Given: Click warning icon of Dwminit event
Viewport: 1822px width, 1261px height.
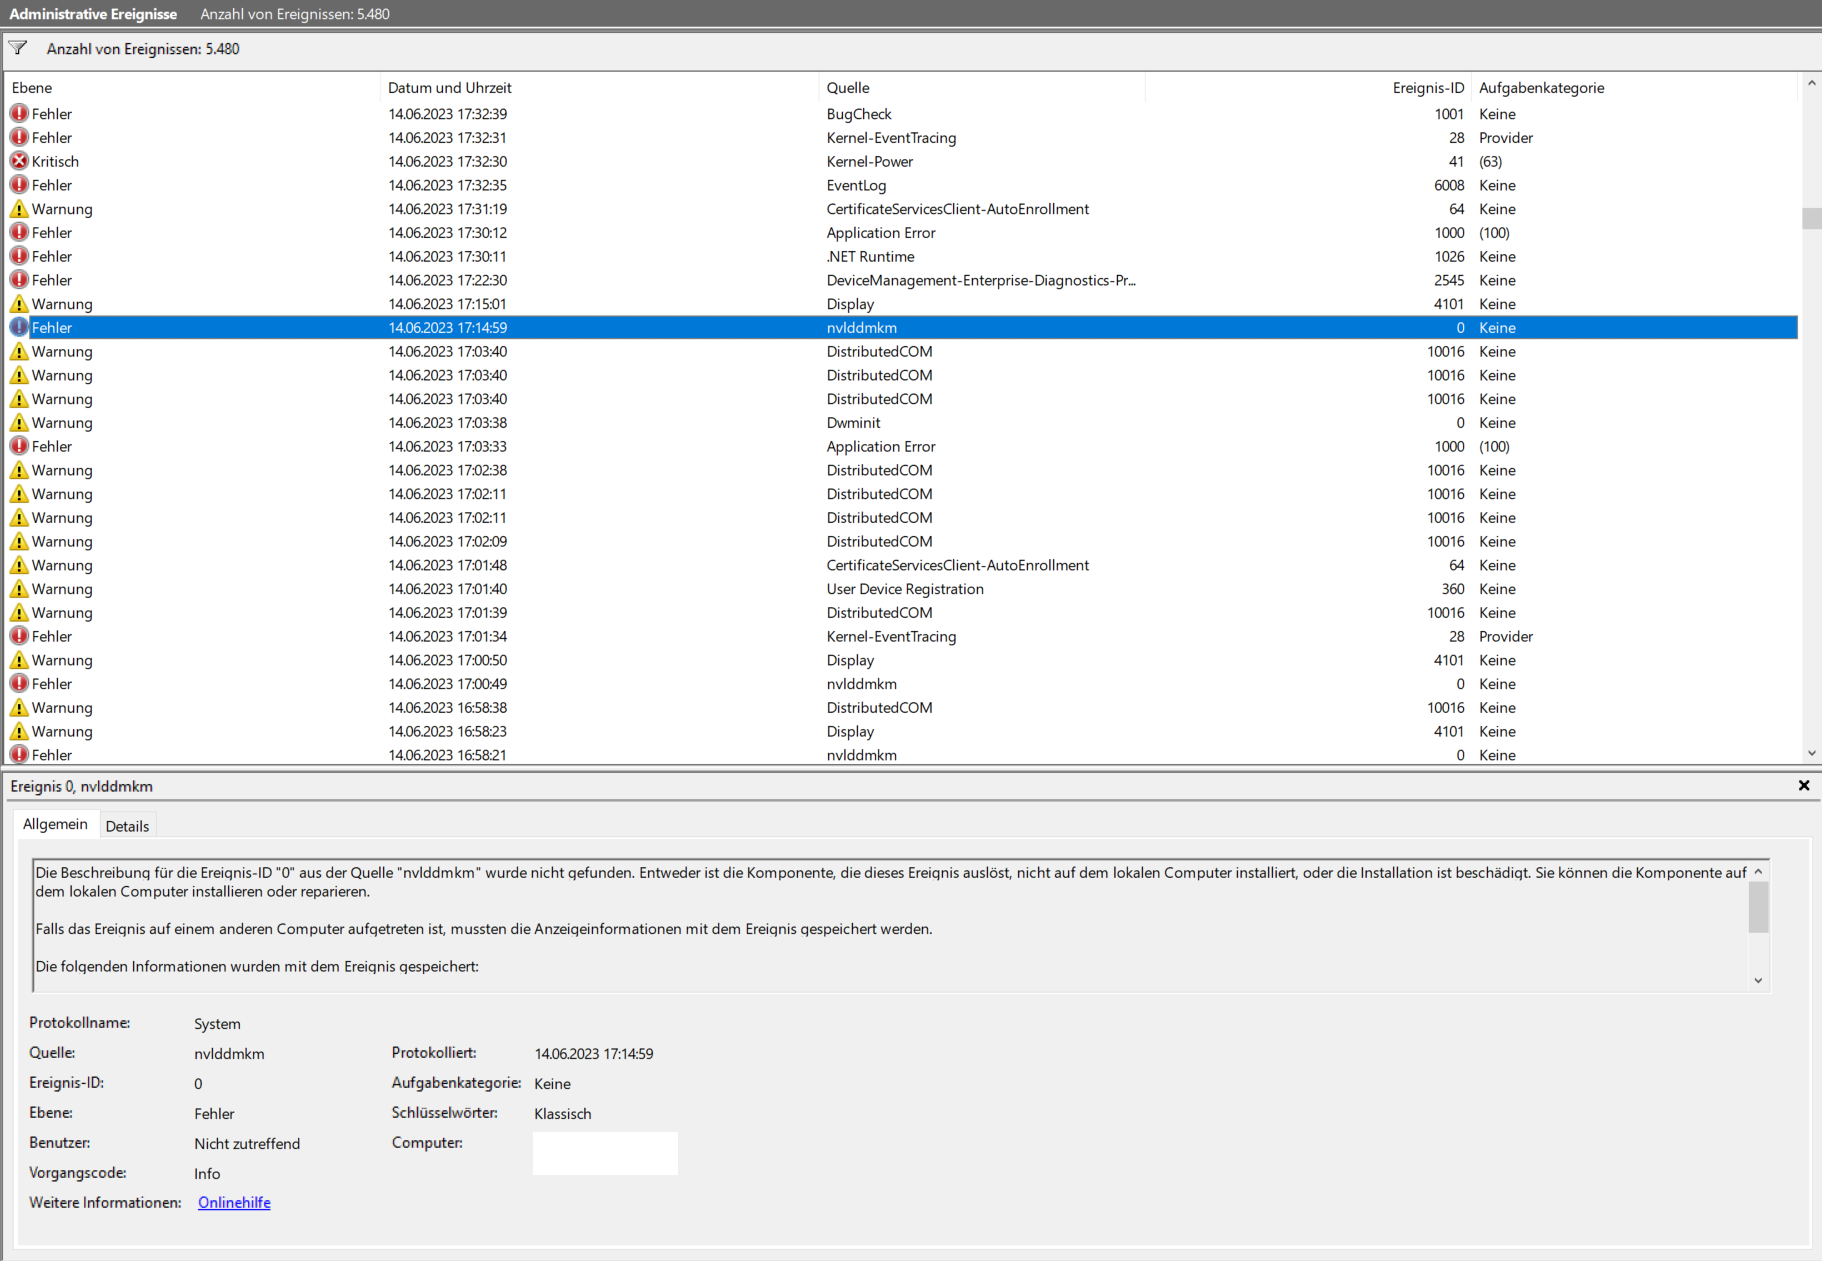Looking at the screenshot, I should coord(19,423).
